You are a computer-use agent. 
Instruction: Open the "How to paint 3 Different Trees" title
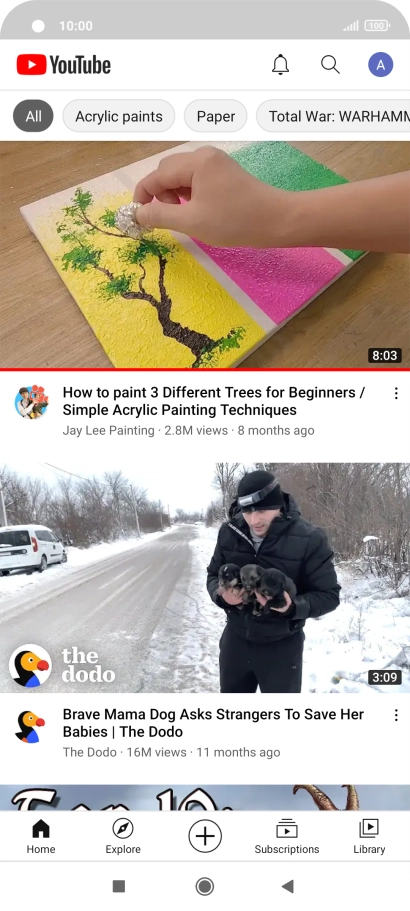coord(214,401)
